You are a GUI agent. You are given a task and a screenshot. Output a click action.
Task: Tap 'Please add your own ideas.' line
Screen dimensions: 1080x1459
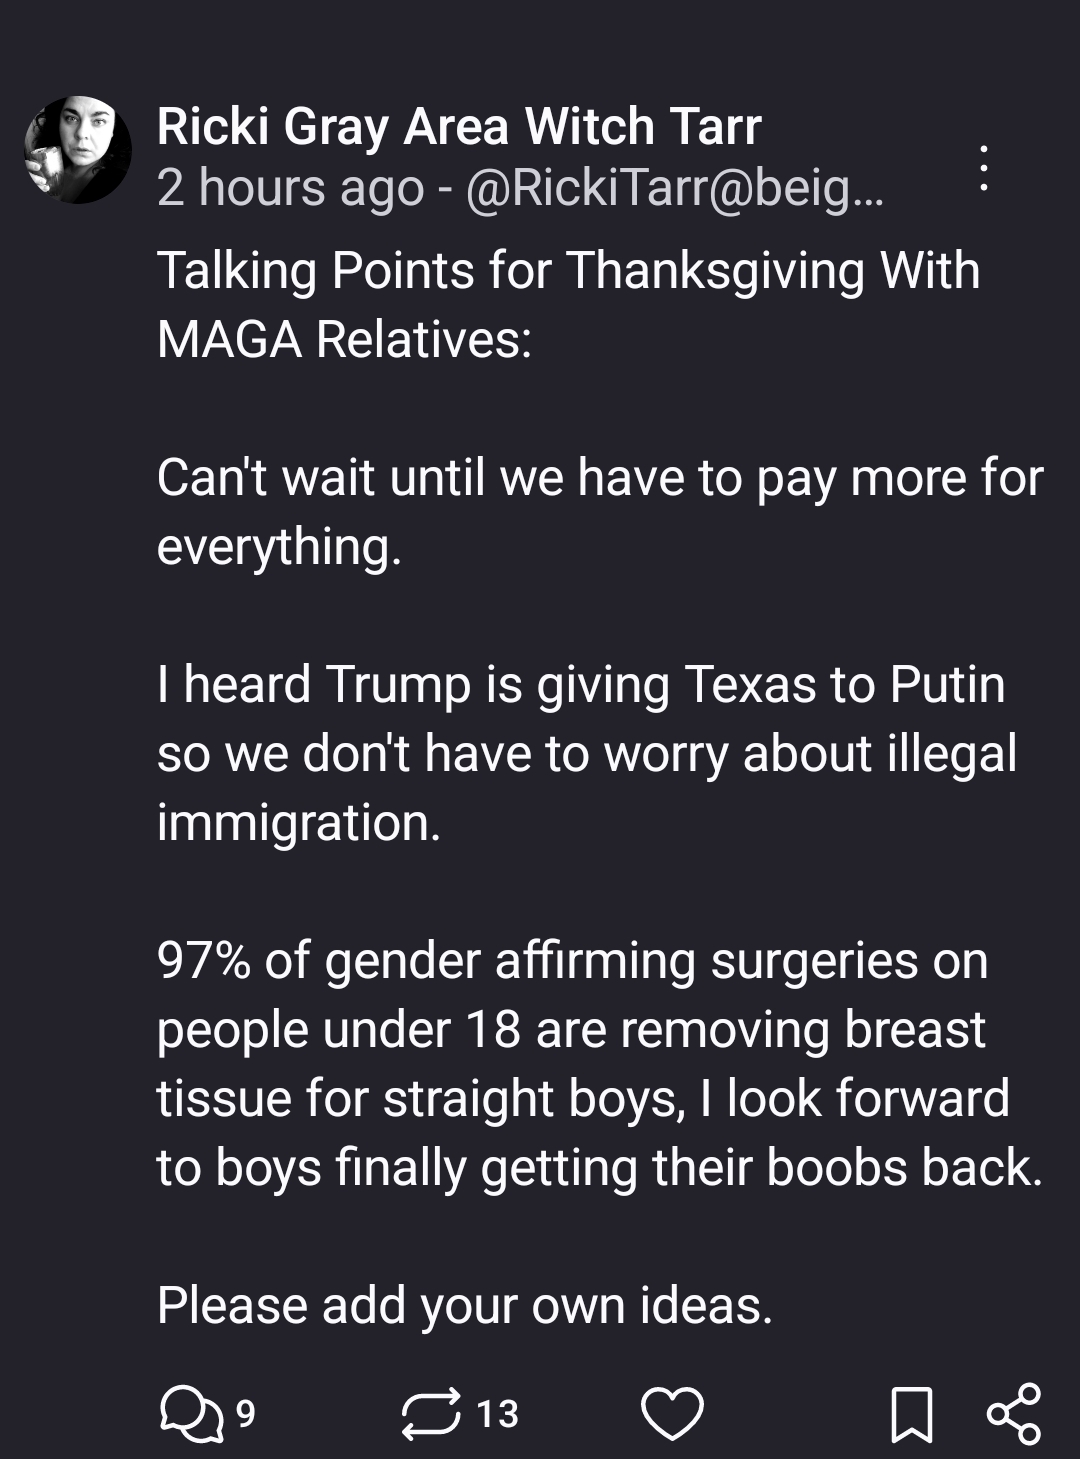tap(465, 1306)
